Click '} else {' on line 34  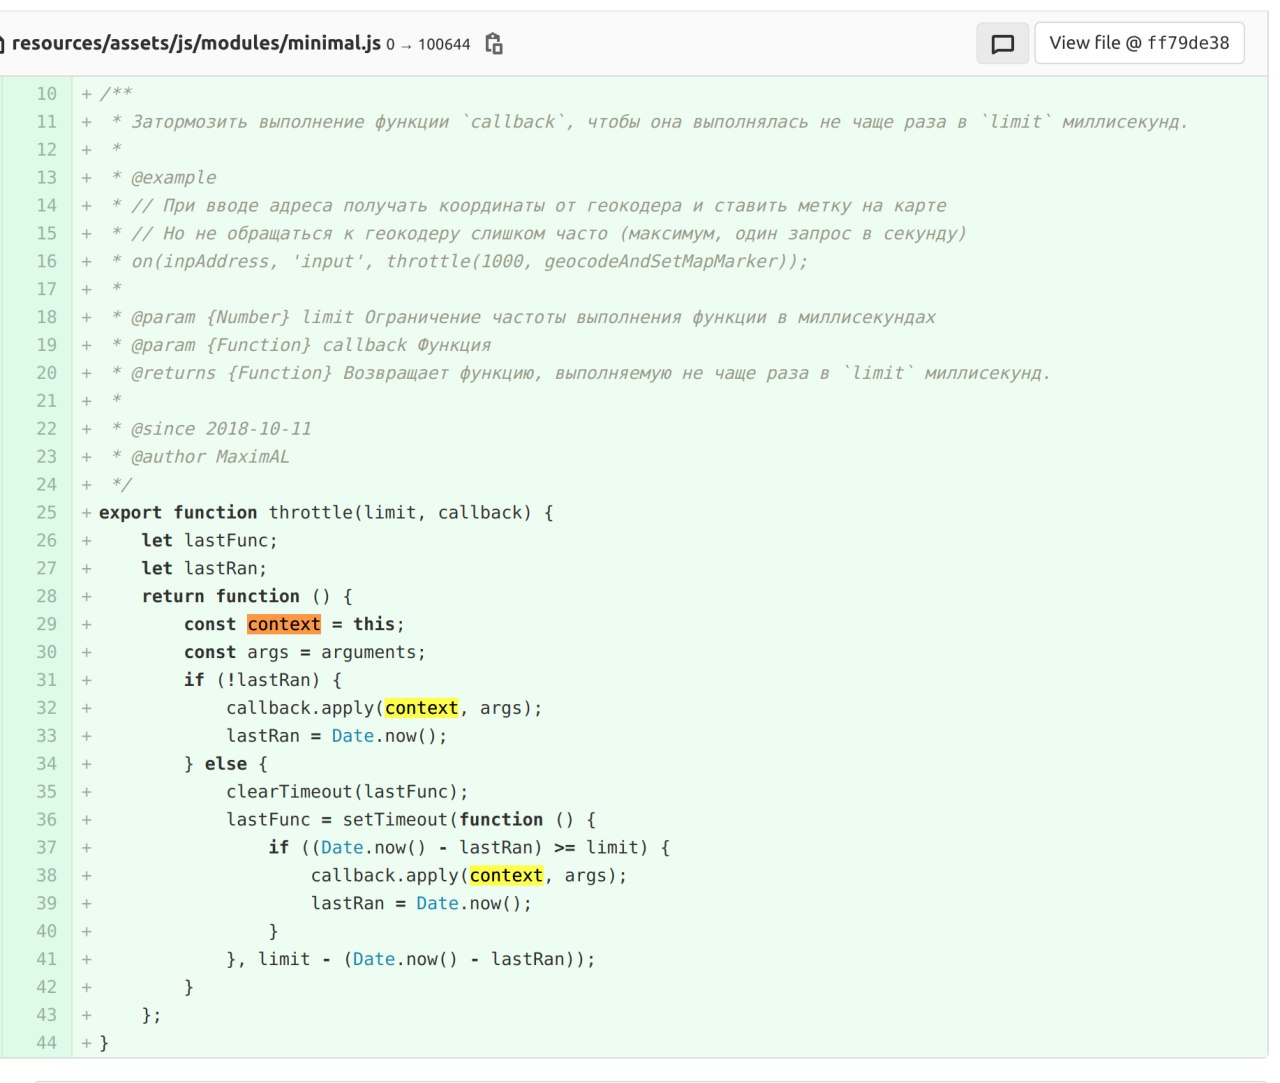pyautogui.click(x=226, y=764)
